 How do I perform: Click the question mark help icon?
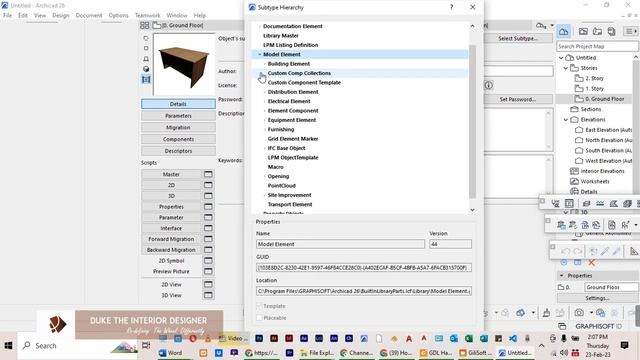click(451, 7)
